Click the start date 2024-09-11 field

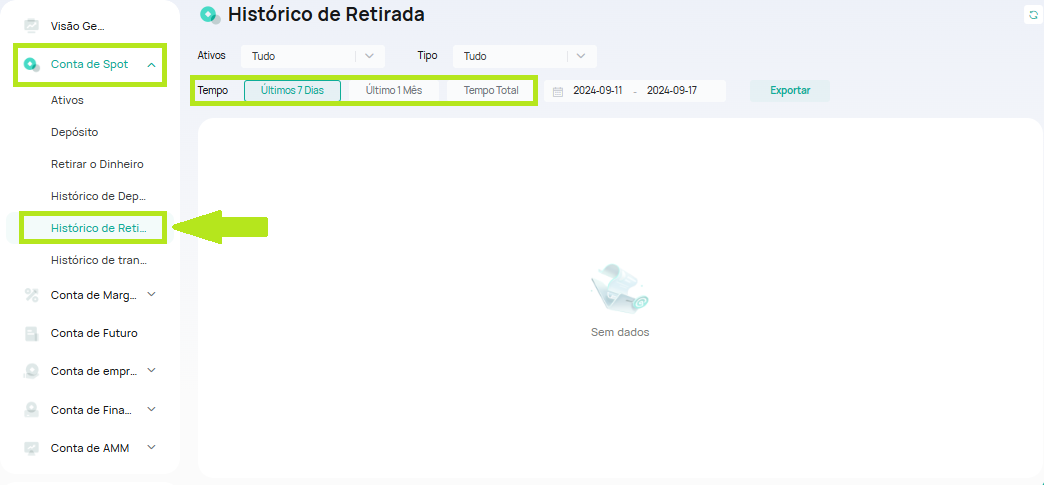tap(597, 91)
